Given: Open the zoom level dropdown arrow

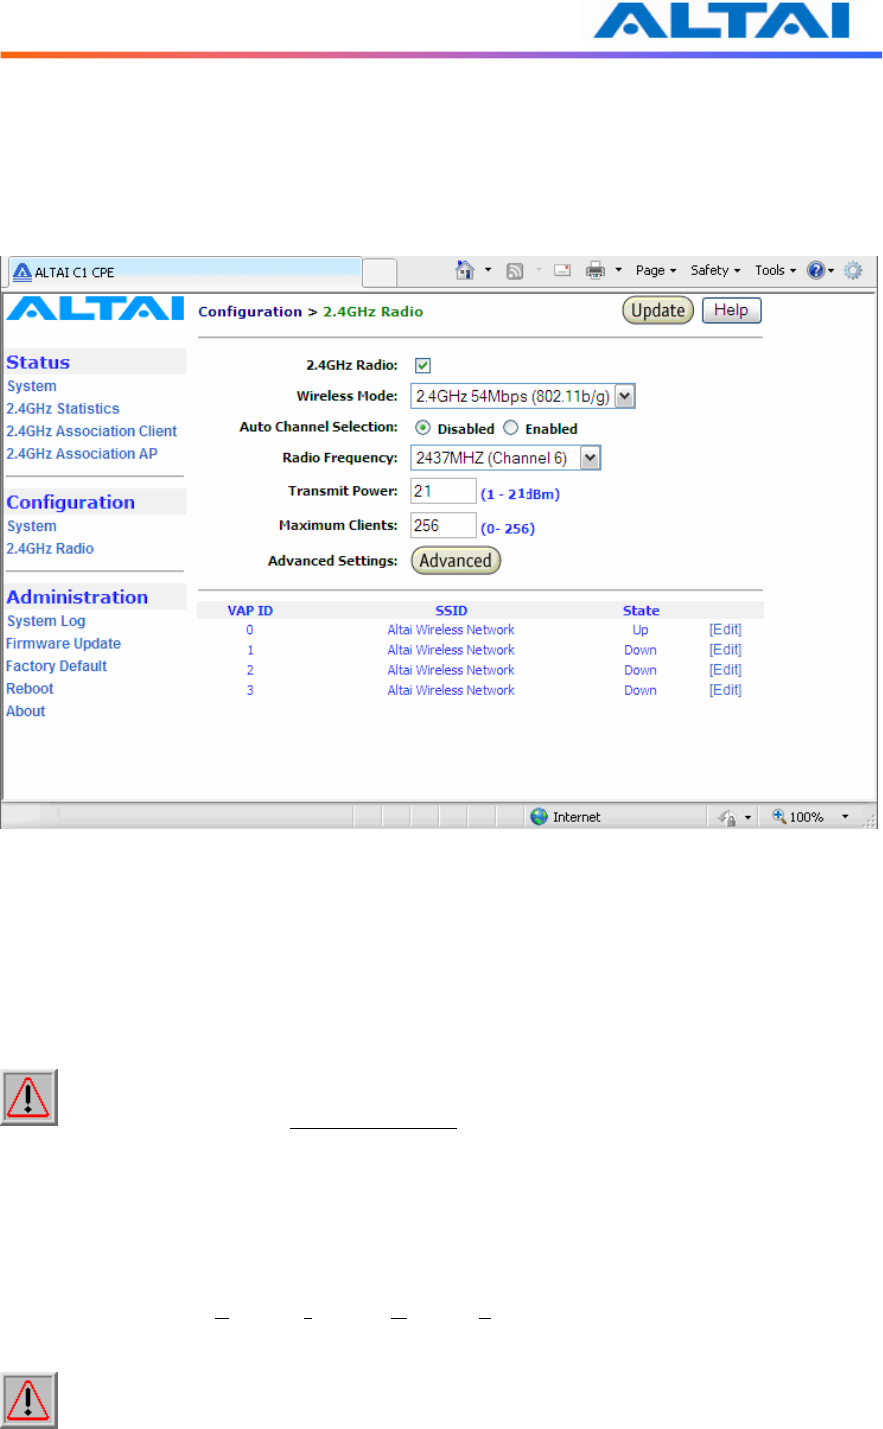Looking at the screenshot, I should pyautogui.click(x=845, y=817).
